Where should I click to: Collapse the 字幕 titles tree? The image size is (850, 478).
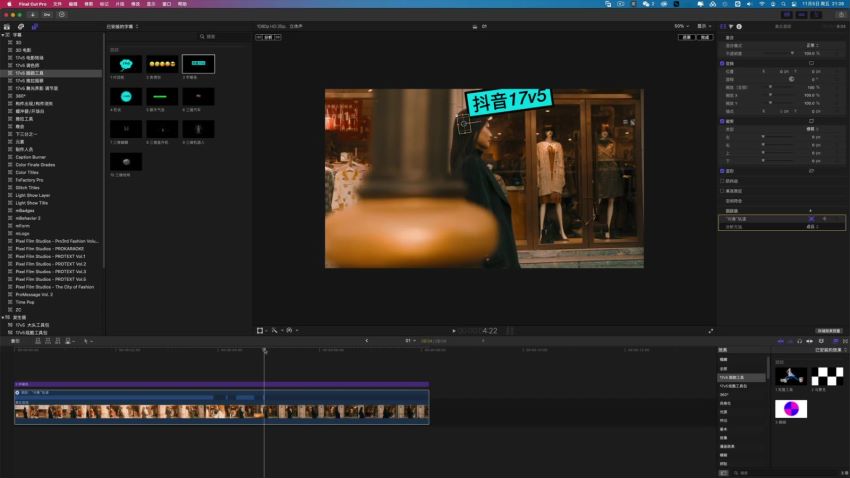[x=3, y=35]
